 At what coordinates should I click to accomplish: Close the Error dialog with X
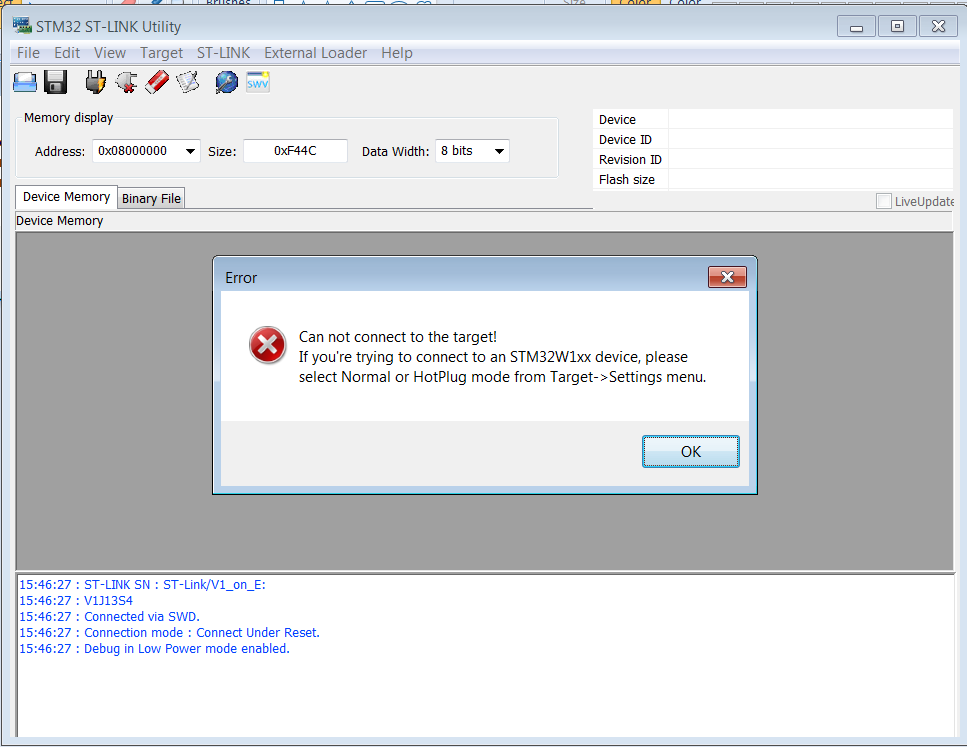pos(727,278)
